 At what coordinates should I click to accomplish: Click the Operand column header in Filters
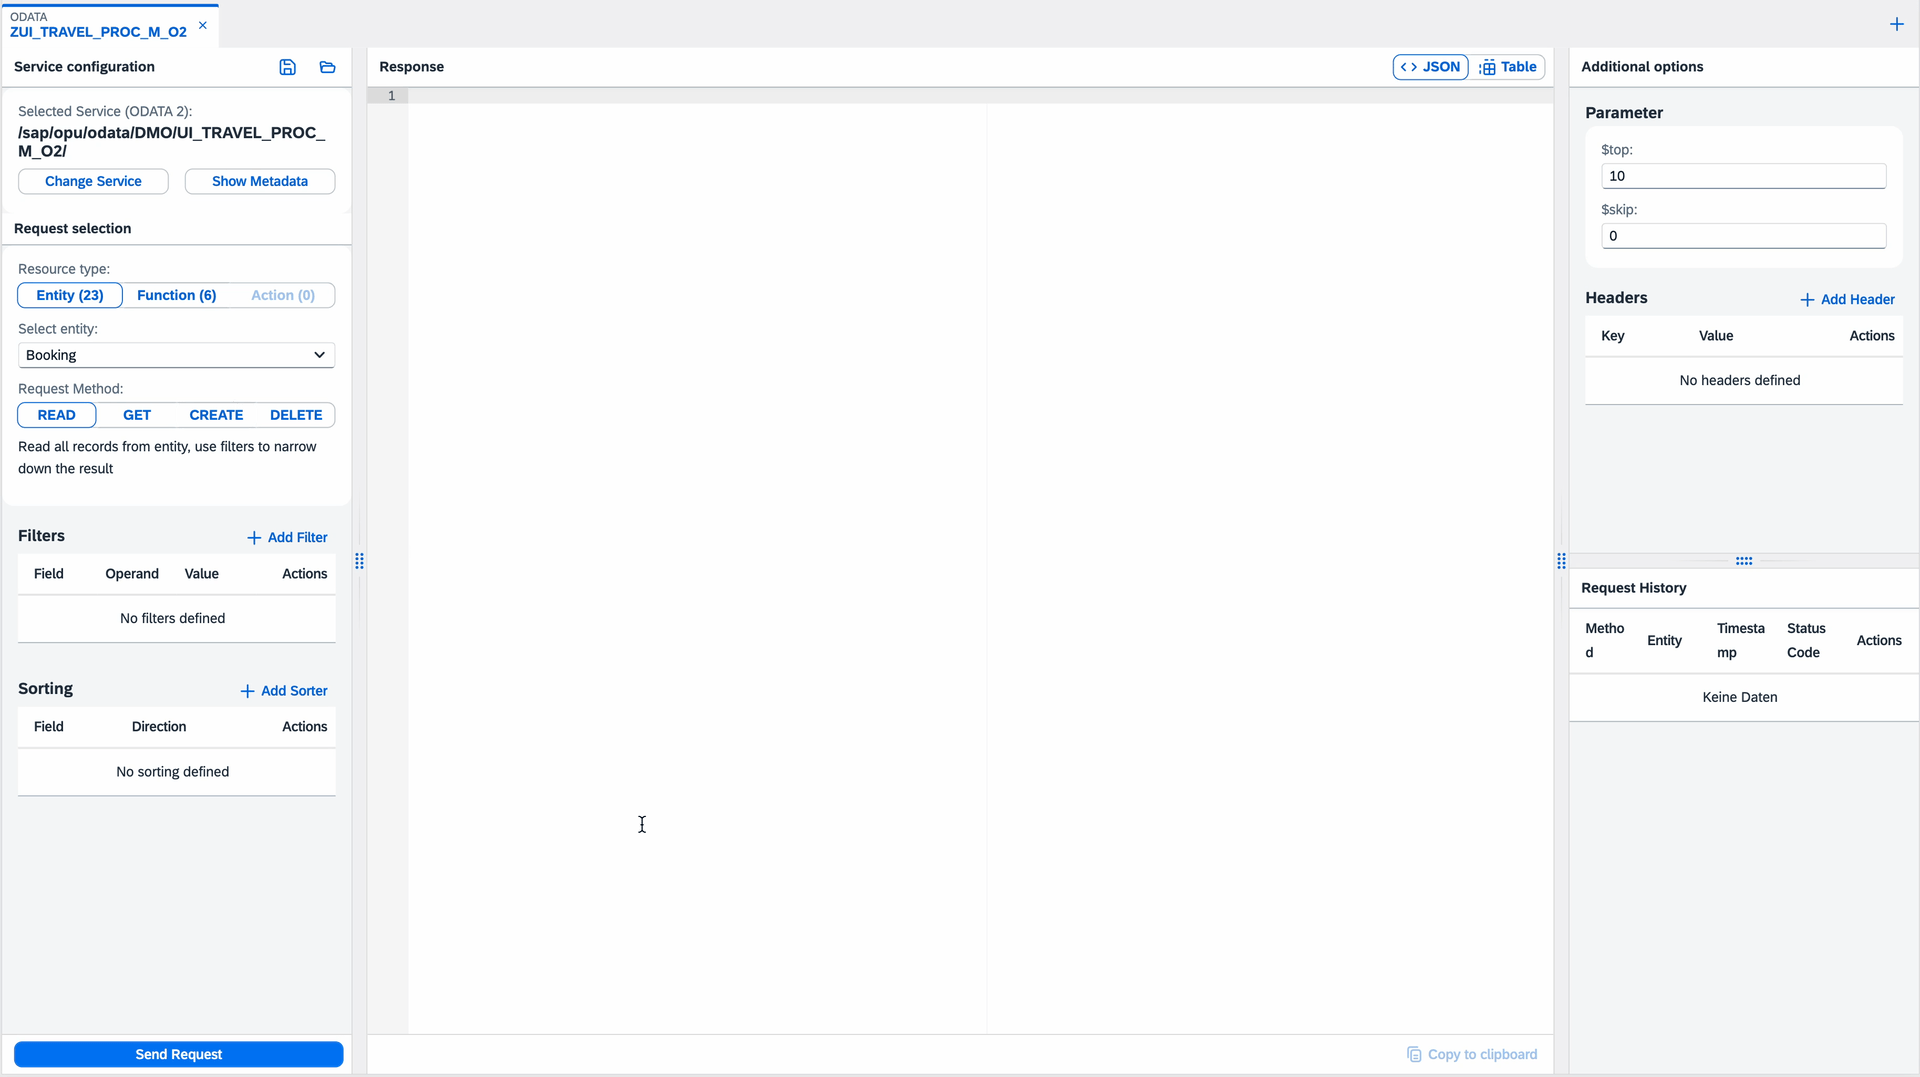click(x=132, y=574)
